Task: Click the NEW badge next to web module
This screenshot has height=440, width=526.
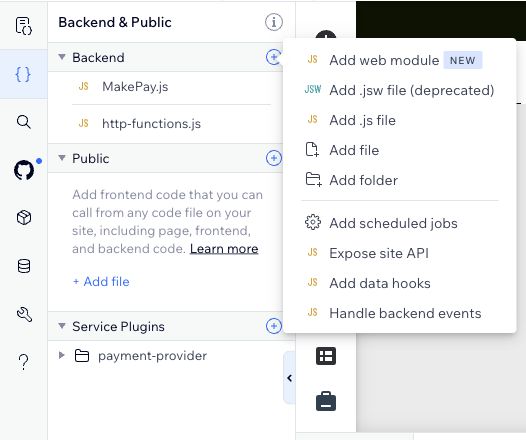Action: pos(463,60)
